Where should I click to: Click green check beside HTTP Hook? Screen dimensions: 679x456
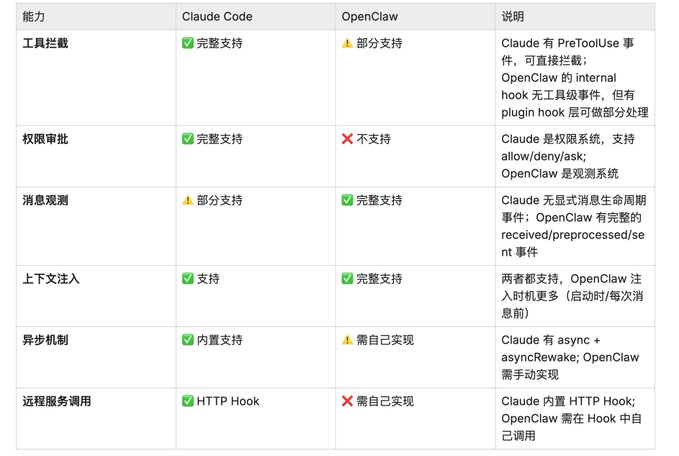[188, 401]
